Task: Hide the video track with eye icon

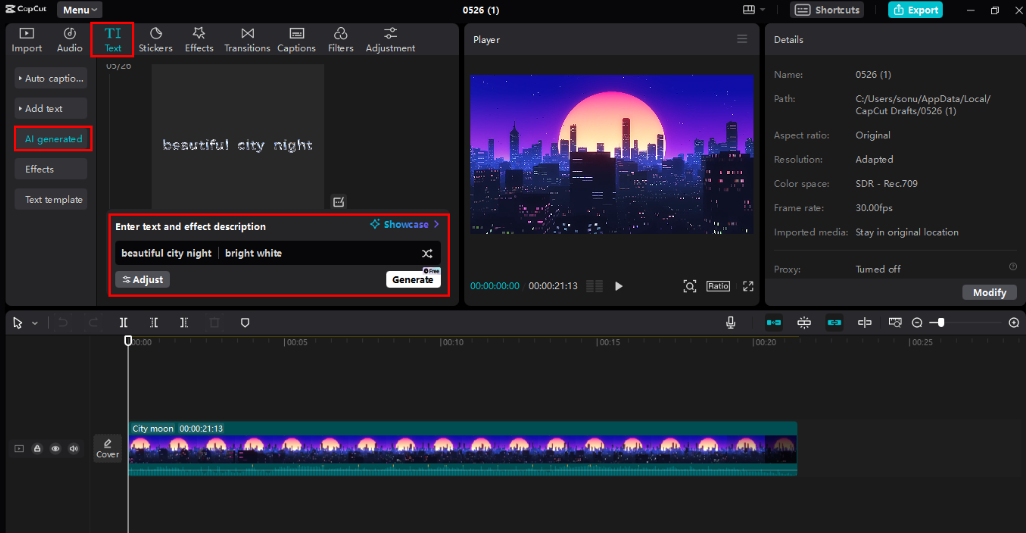Action: pyautogui.click(x=56, y=449)
